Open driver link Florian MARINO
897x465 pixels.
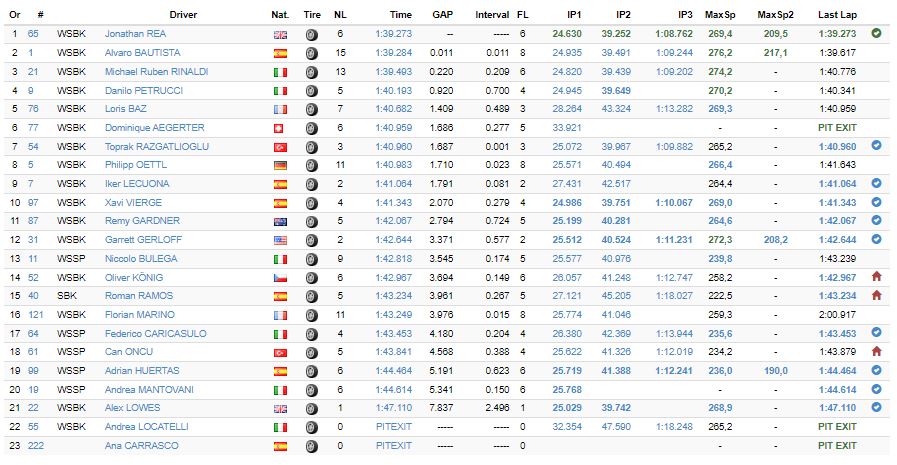(140, 315)
